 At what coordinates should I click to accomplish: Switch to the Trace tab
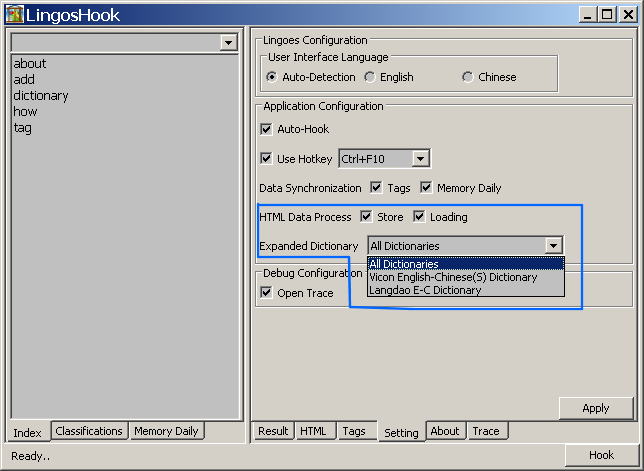coord(486,431)
